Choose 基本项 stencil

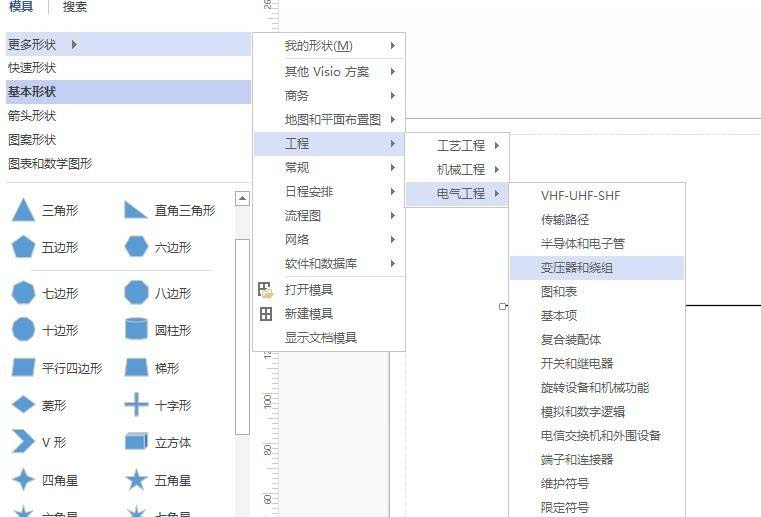[x=597, y=316]
